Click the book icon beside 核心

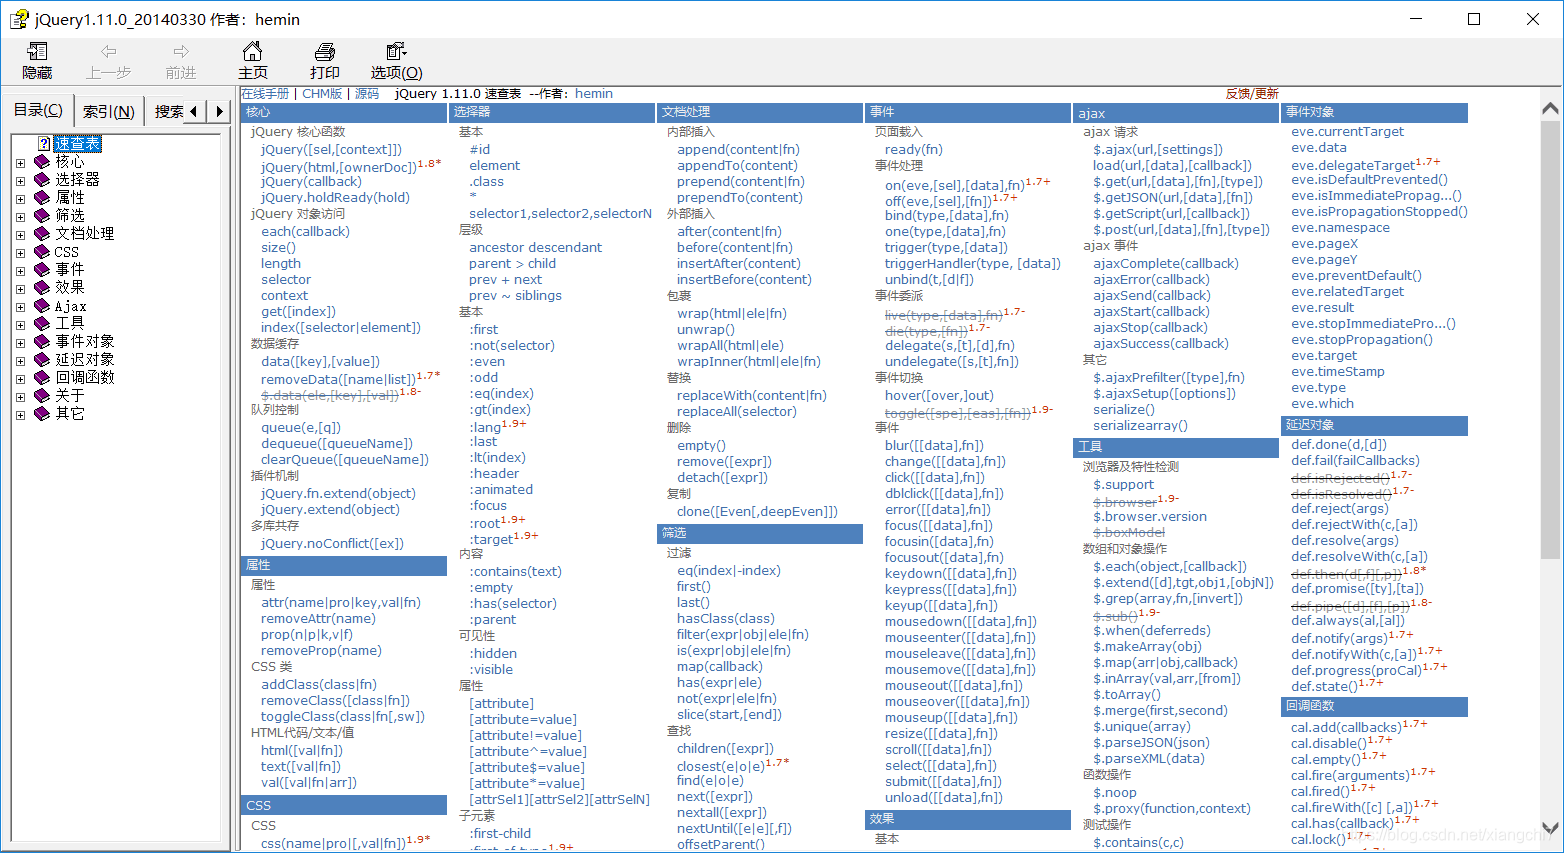(x=42, y=162)
